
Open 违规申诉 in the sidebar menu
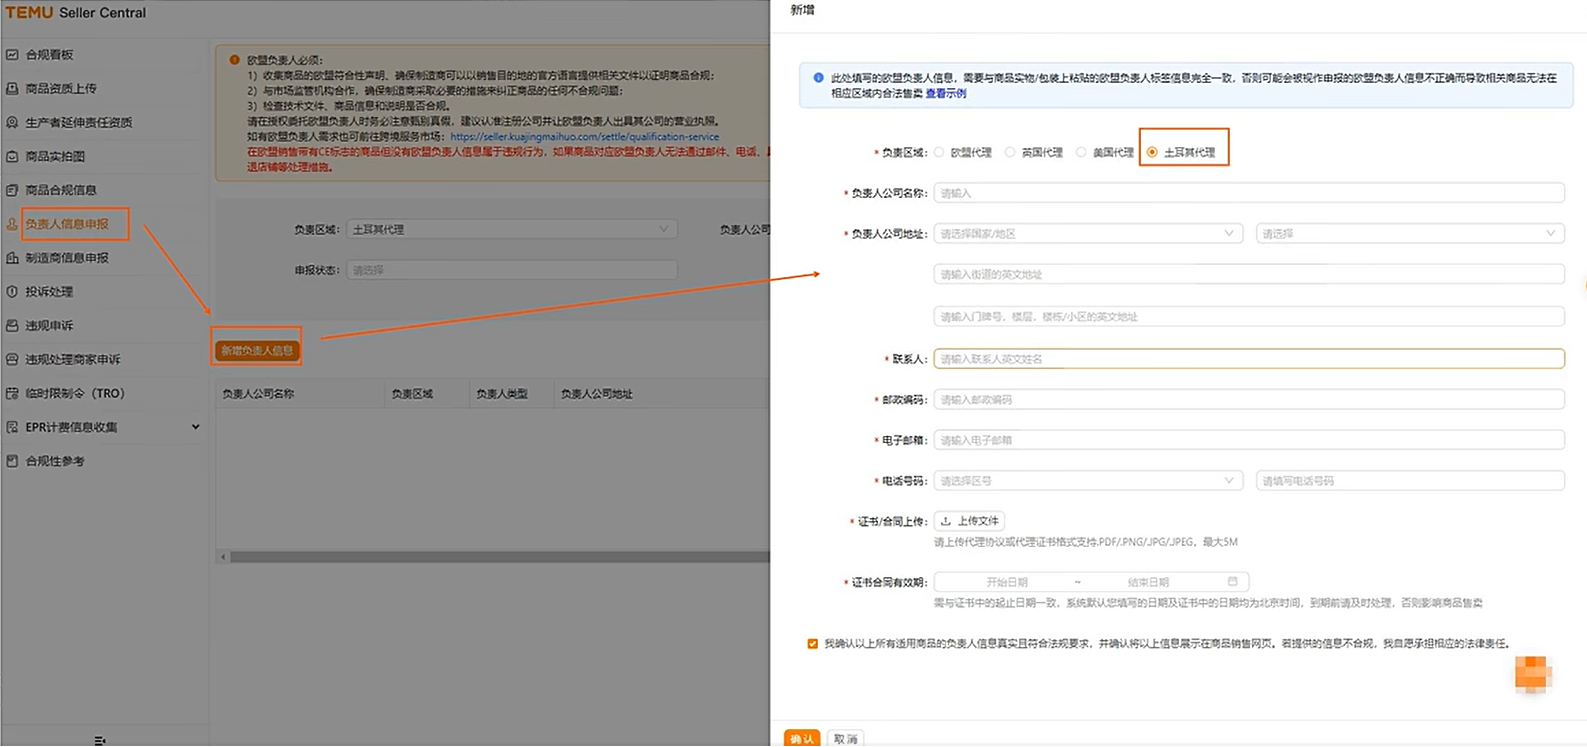tap(49, 326)
